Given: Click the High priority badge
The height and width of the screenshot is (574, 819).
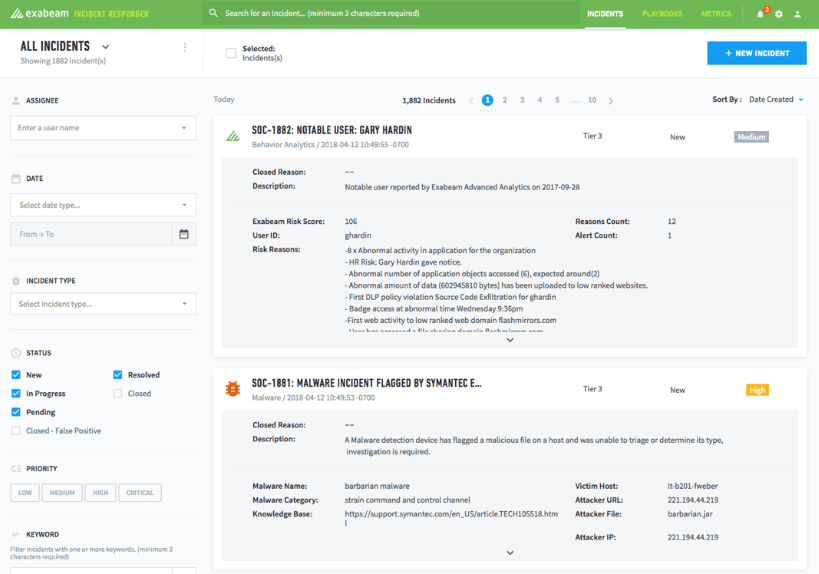Looking at the screenshot, I should coord(757,390).
